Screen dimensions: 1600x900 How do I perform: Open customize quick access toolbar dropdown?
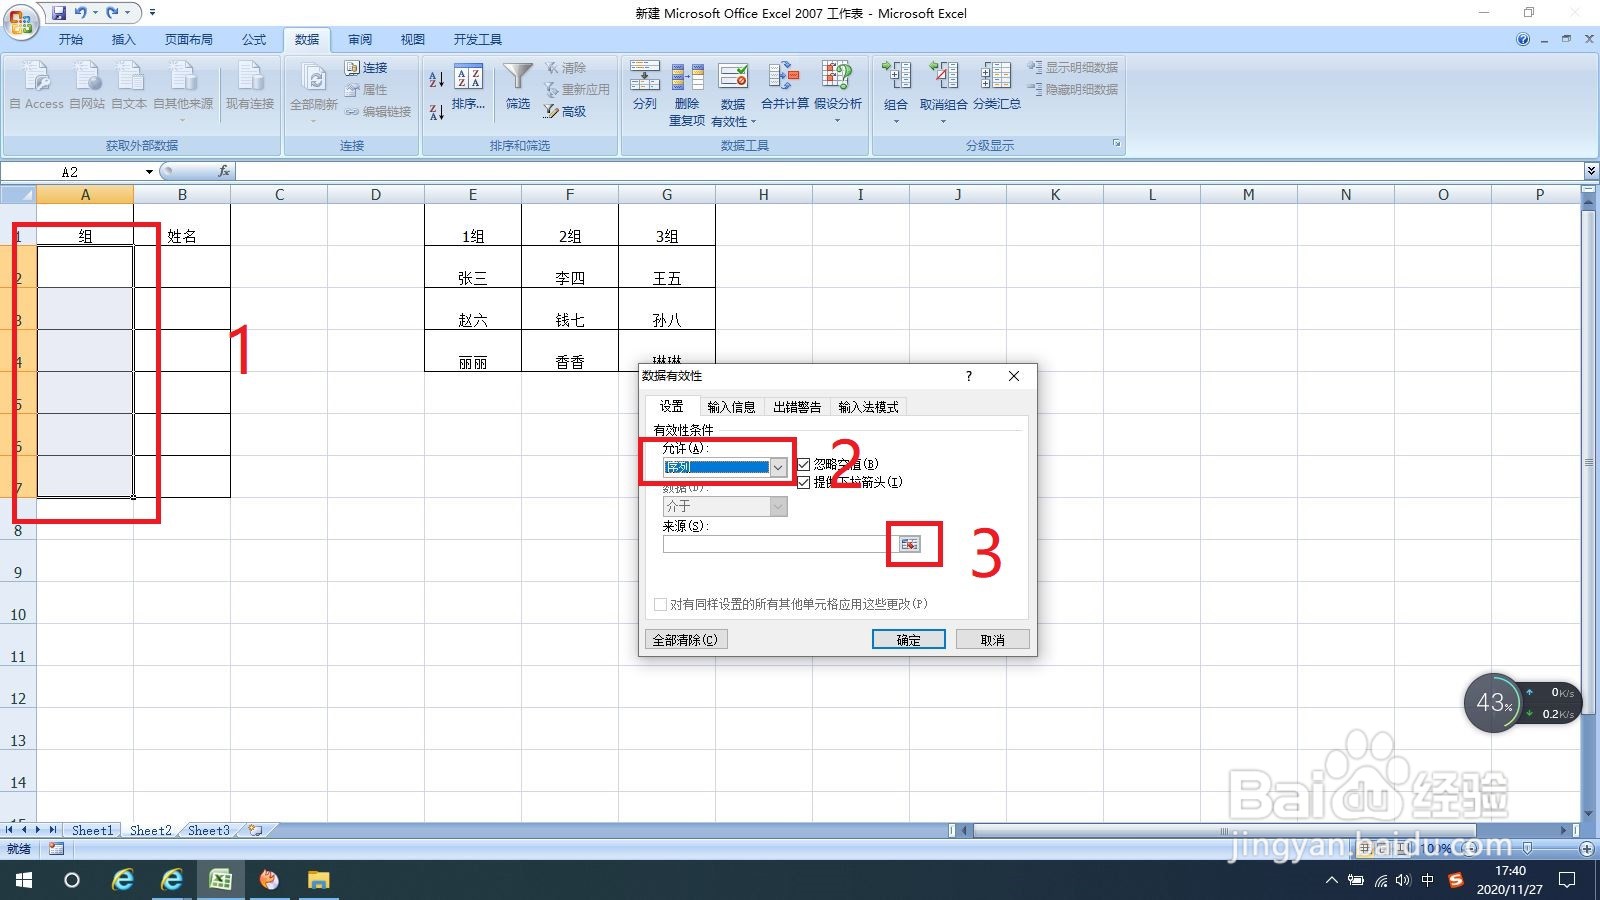click(x=152, y=13)
